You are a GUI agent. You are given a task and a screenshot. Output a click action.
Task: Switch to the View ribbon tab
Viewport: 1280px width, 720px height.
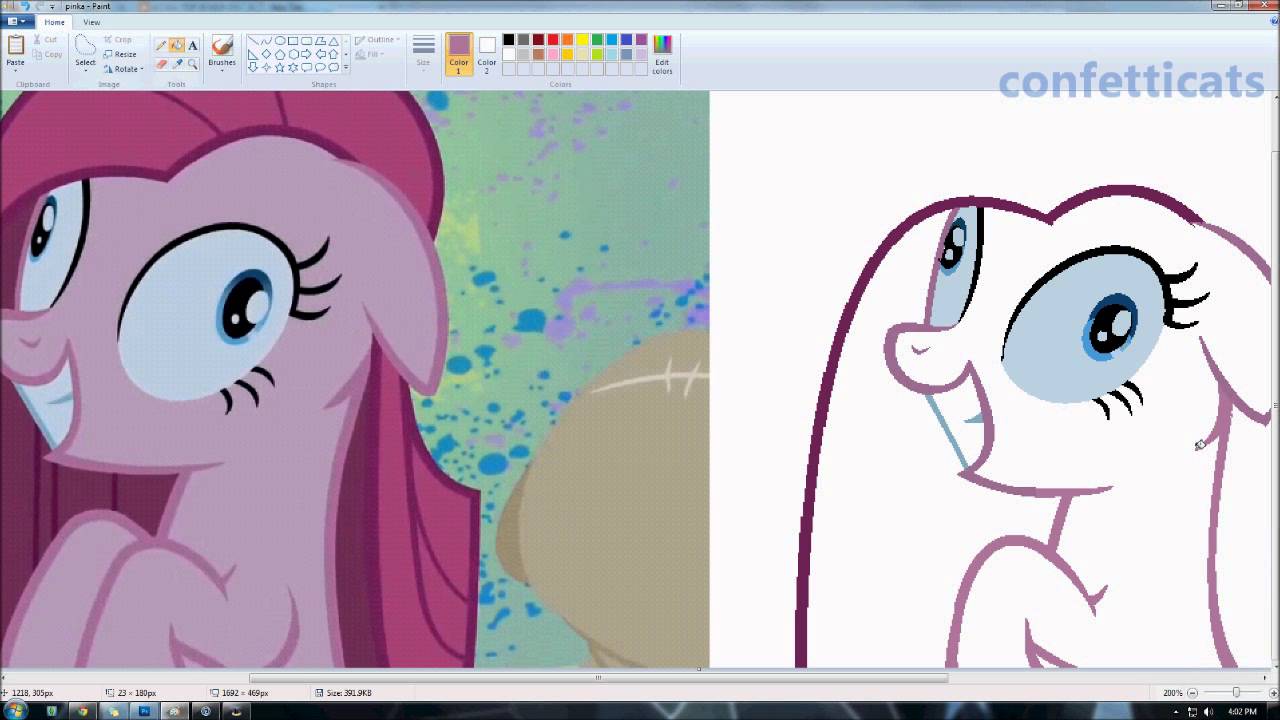pos(91,22)
